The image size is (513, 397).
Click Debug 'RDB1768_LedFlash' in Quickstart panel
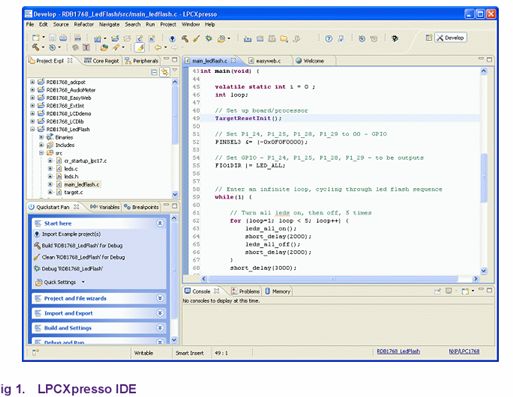pyautogui.click(x=72, y=268)
